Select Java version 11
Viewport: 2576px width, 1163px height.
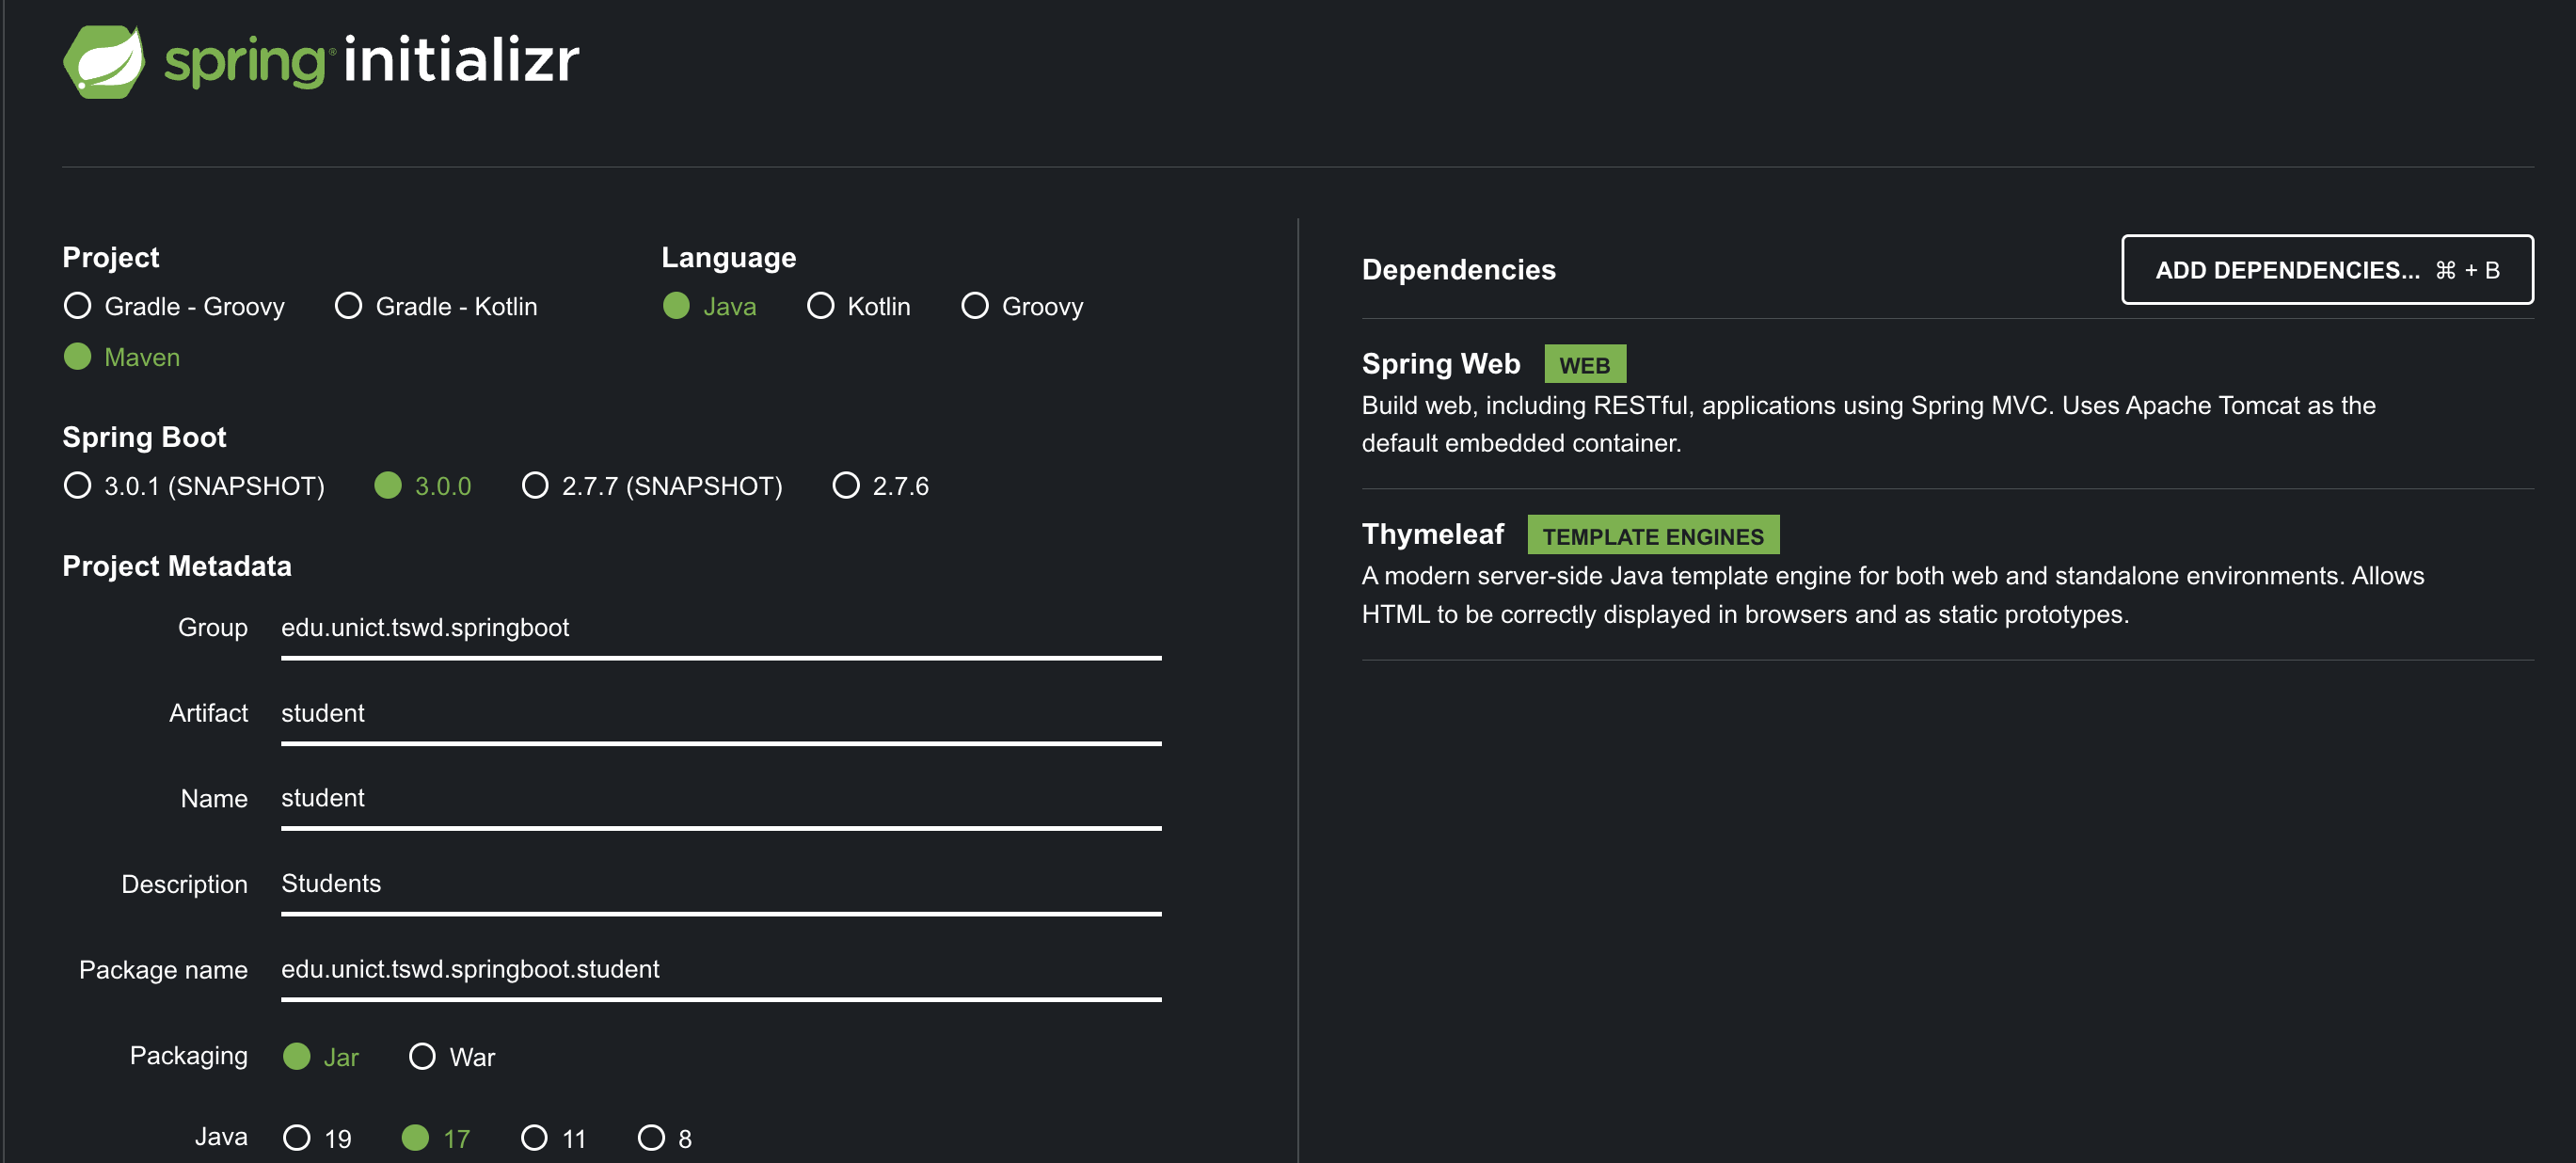tap(534, 1138)
